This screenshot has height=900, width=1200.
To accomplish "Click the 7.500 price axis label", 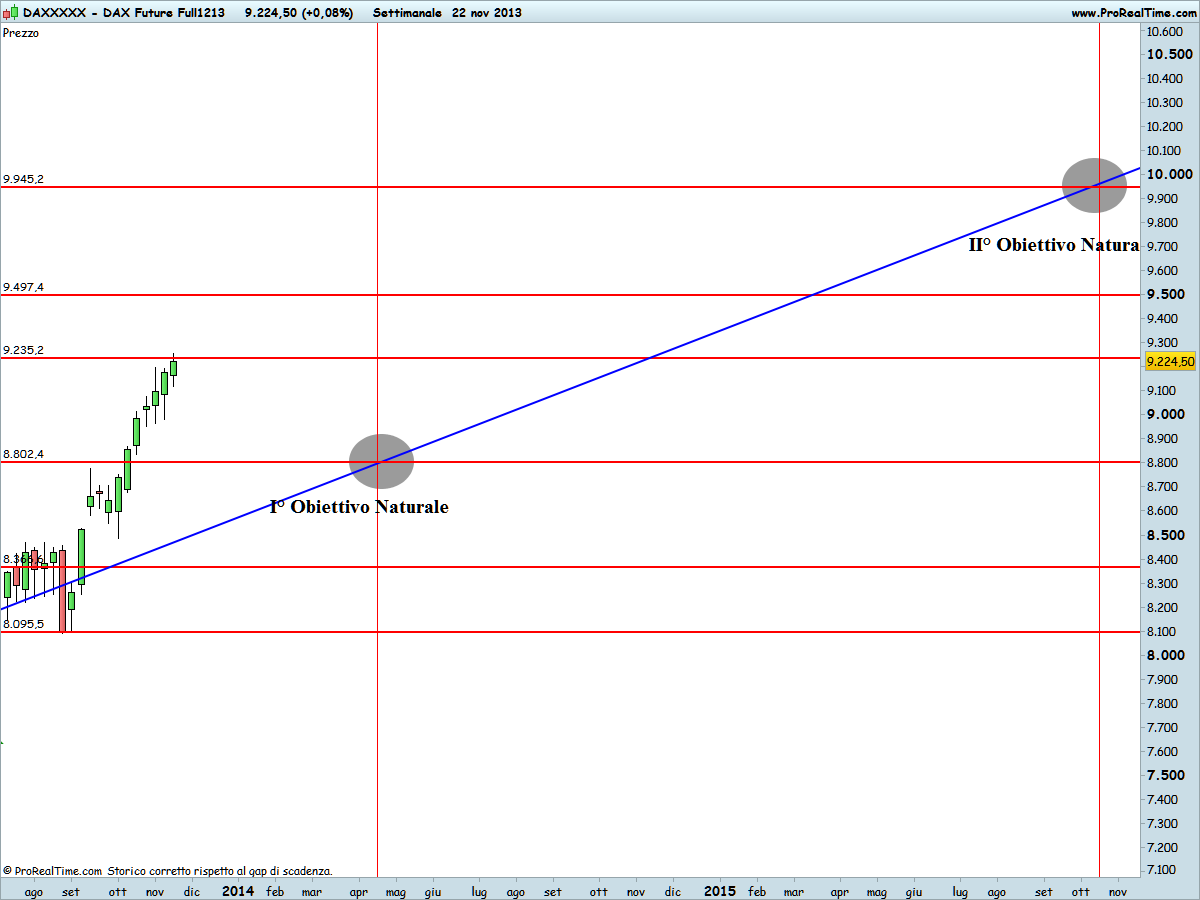I will (1167, 776).
